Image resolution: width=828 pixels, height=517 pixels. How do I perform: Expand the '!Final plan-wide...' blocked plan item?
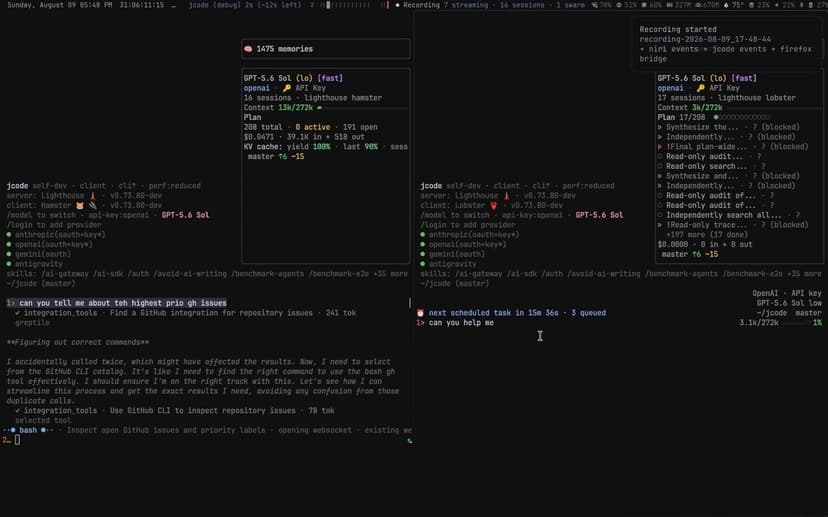point(660,147)
